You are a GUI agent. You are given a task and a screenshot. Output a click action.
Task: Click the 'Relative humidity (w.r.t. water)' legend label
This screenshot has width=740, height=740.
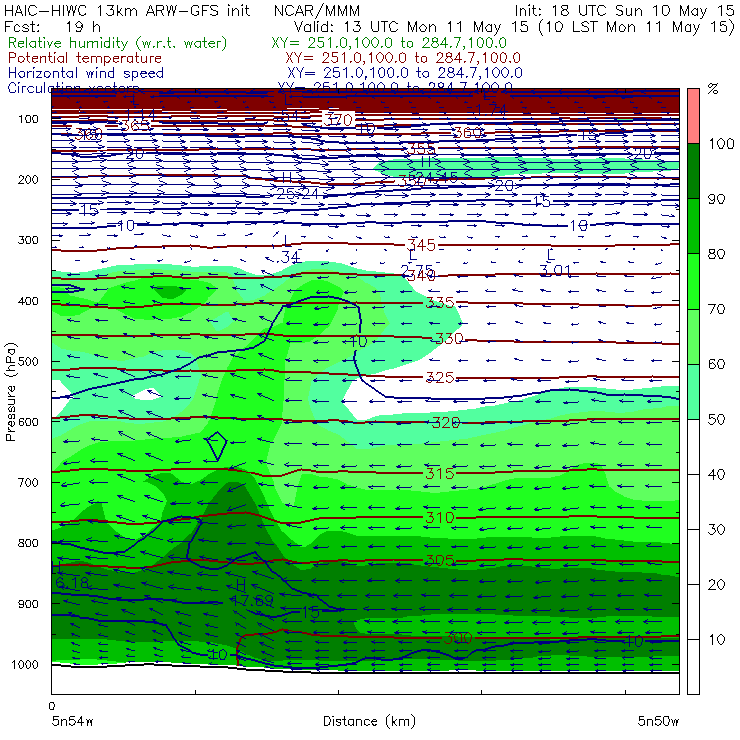[x=118, y=43]
